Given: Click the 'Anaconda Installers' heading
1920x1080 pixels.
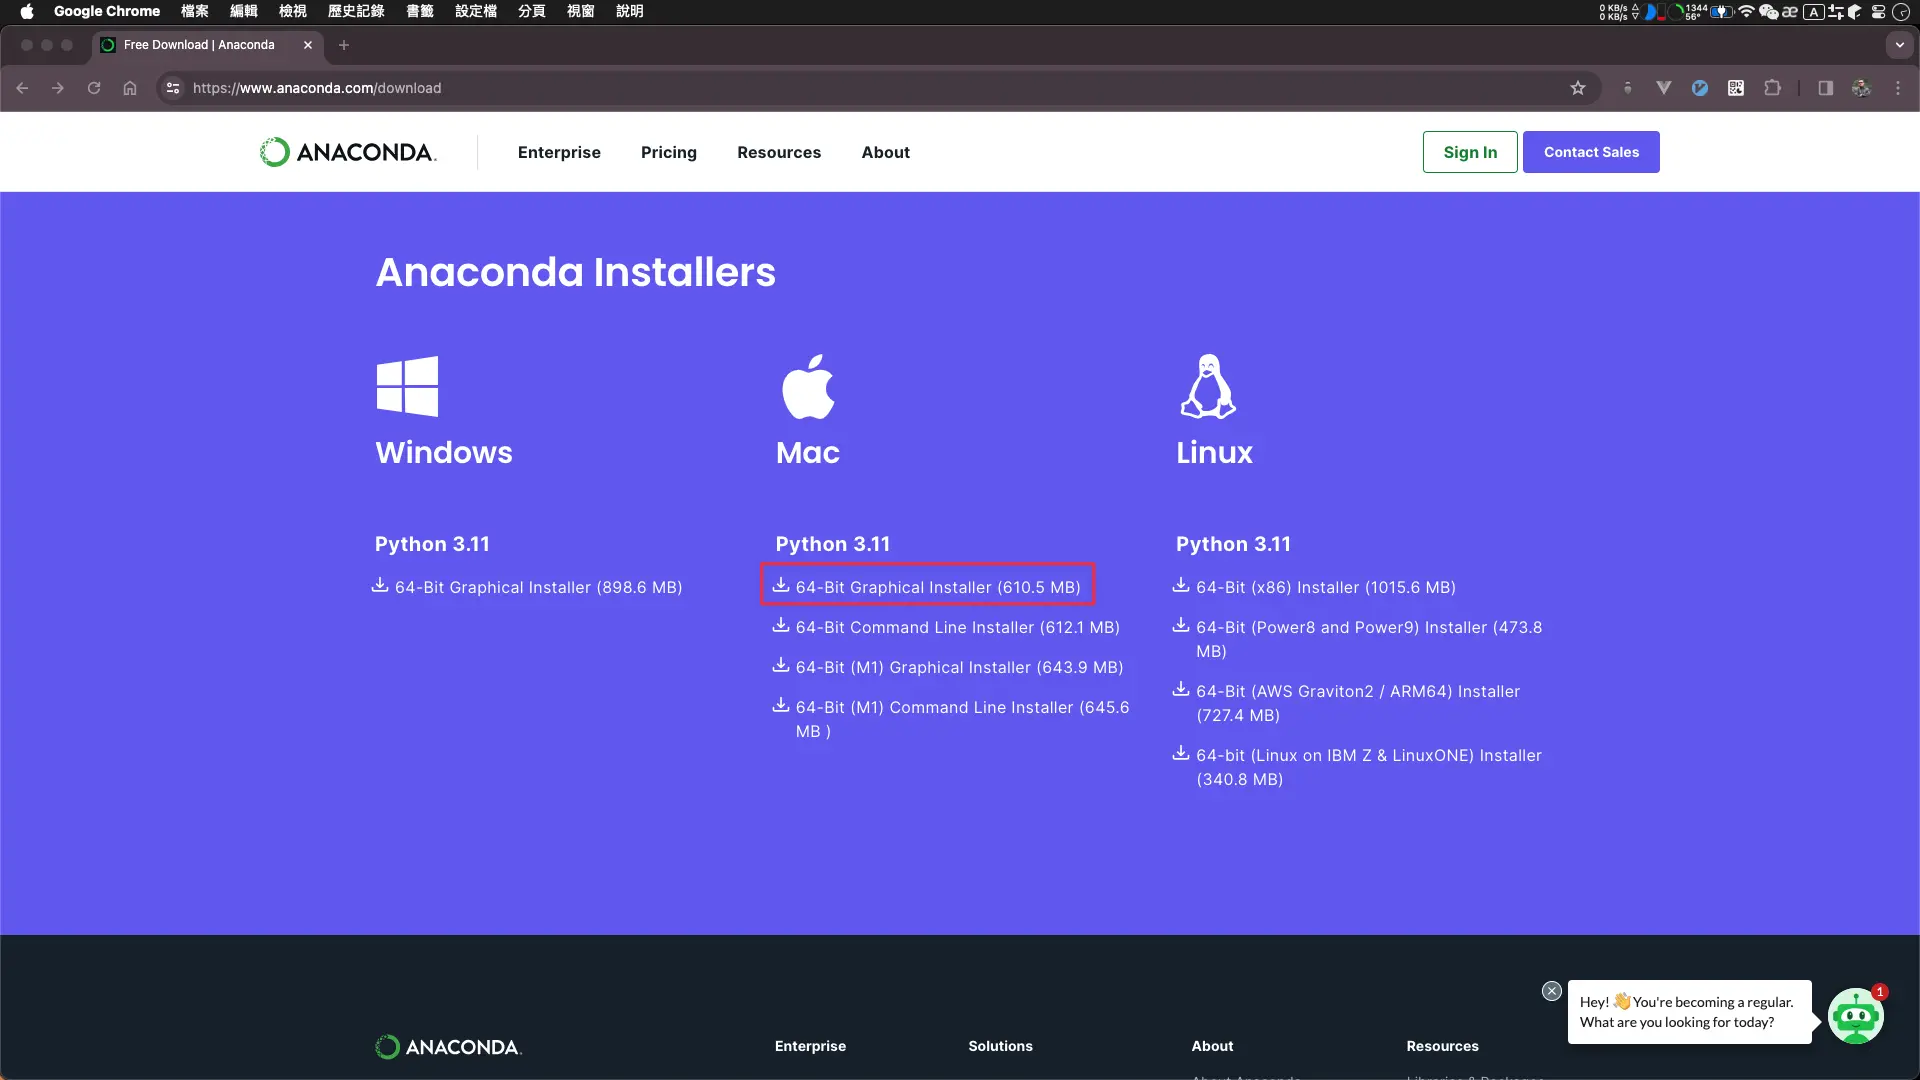Looking at the screenshot, I should coord(575,272).
